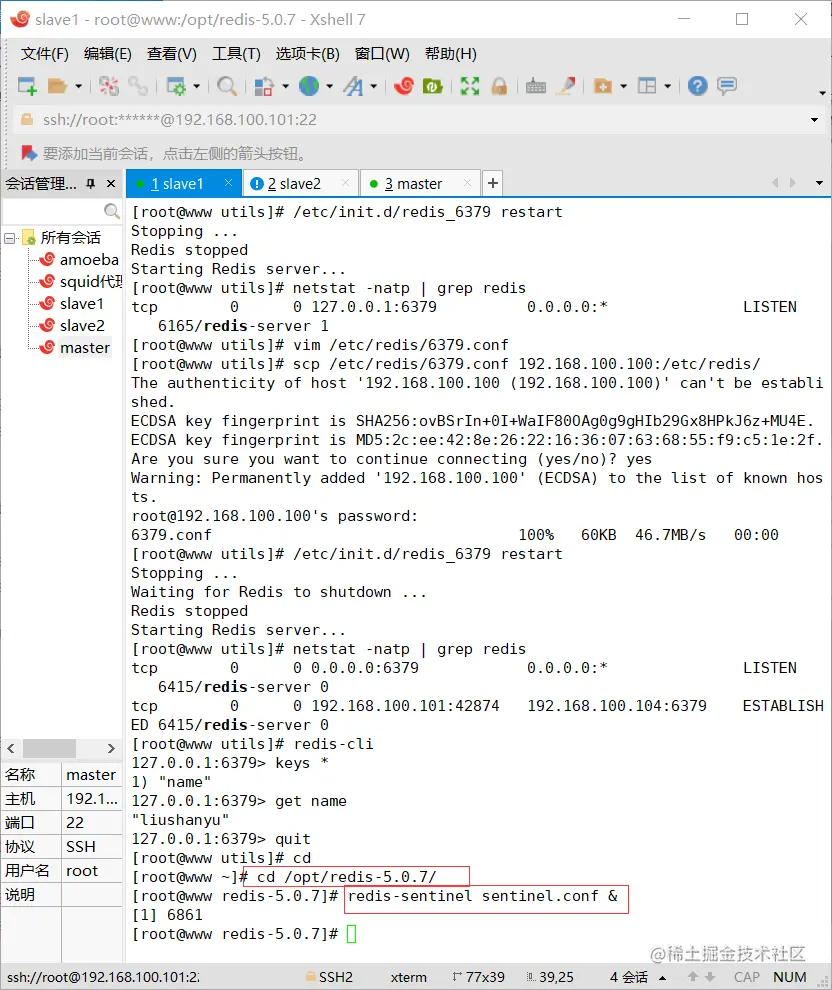The width and height of the screenshot is (832, 990).
Task: Expand the new folder dropdown arrow
Action: (624, 86)
